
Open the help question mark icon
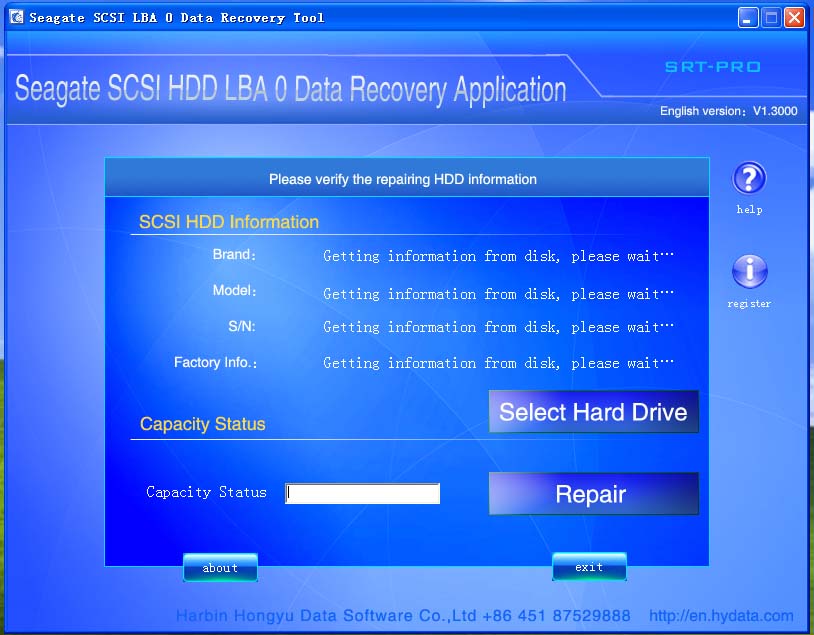point(749,178)
